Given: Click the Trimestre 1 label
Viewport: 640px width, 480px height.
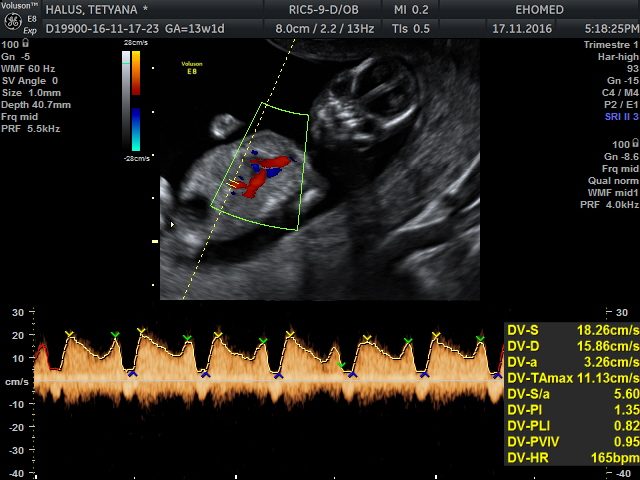Looking at the screenshot, I should pos(611,45).
